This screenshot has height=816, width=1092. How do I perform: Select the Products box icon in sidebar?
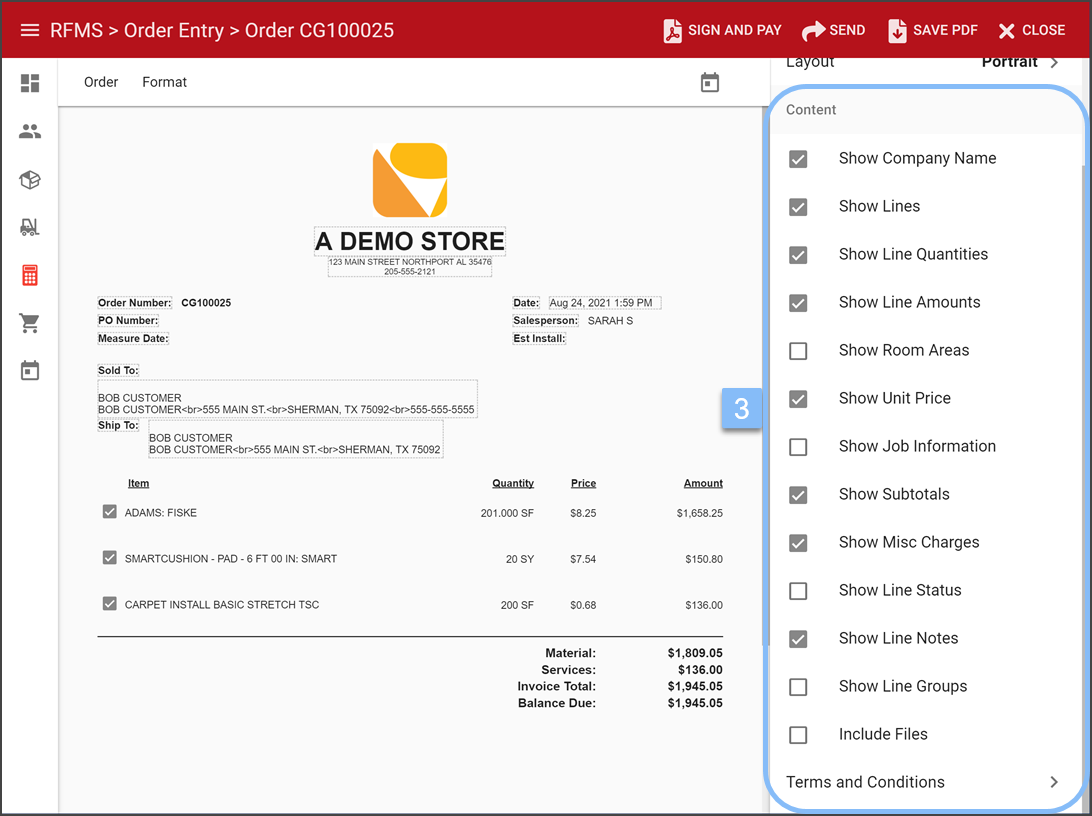pos(29,179)
